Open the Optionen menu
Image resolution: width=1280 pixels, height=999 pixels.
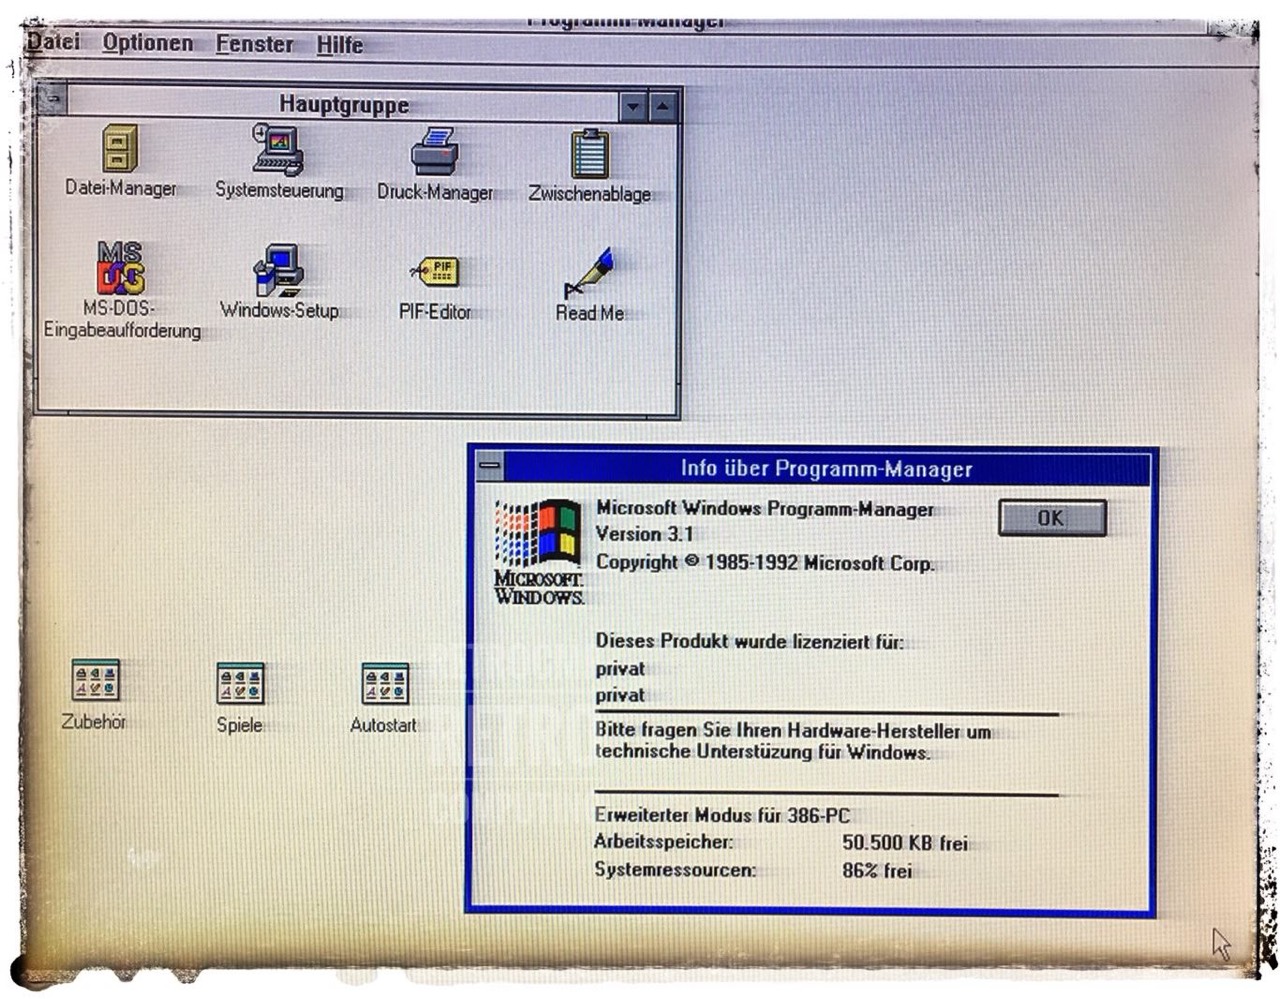(148, 44)
